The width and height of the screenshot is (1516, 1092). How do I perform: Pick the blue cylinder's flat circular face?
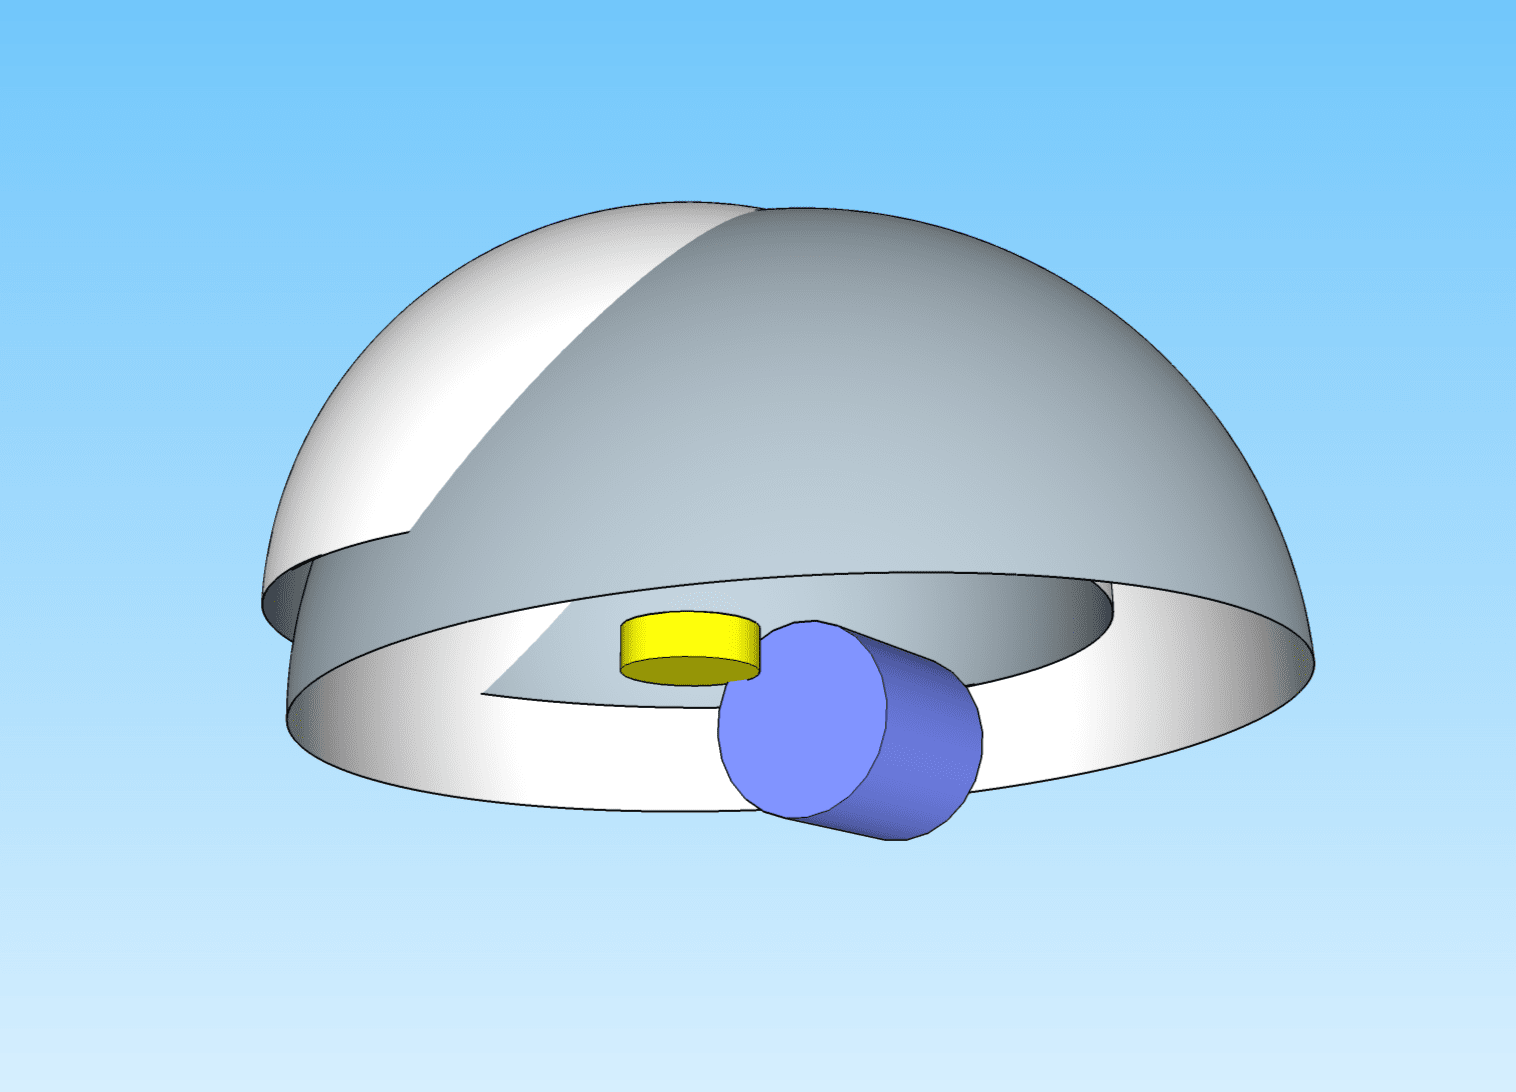click(x=802, y=718)
